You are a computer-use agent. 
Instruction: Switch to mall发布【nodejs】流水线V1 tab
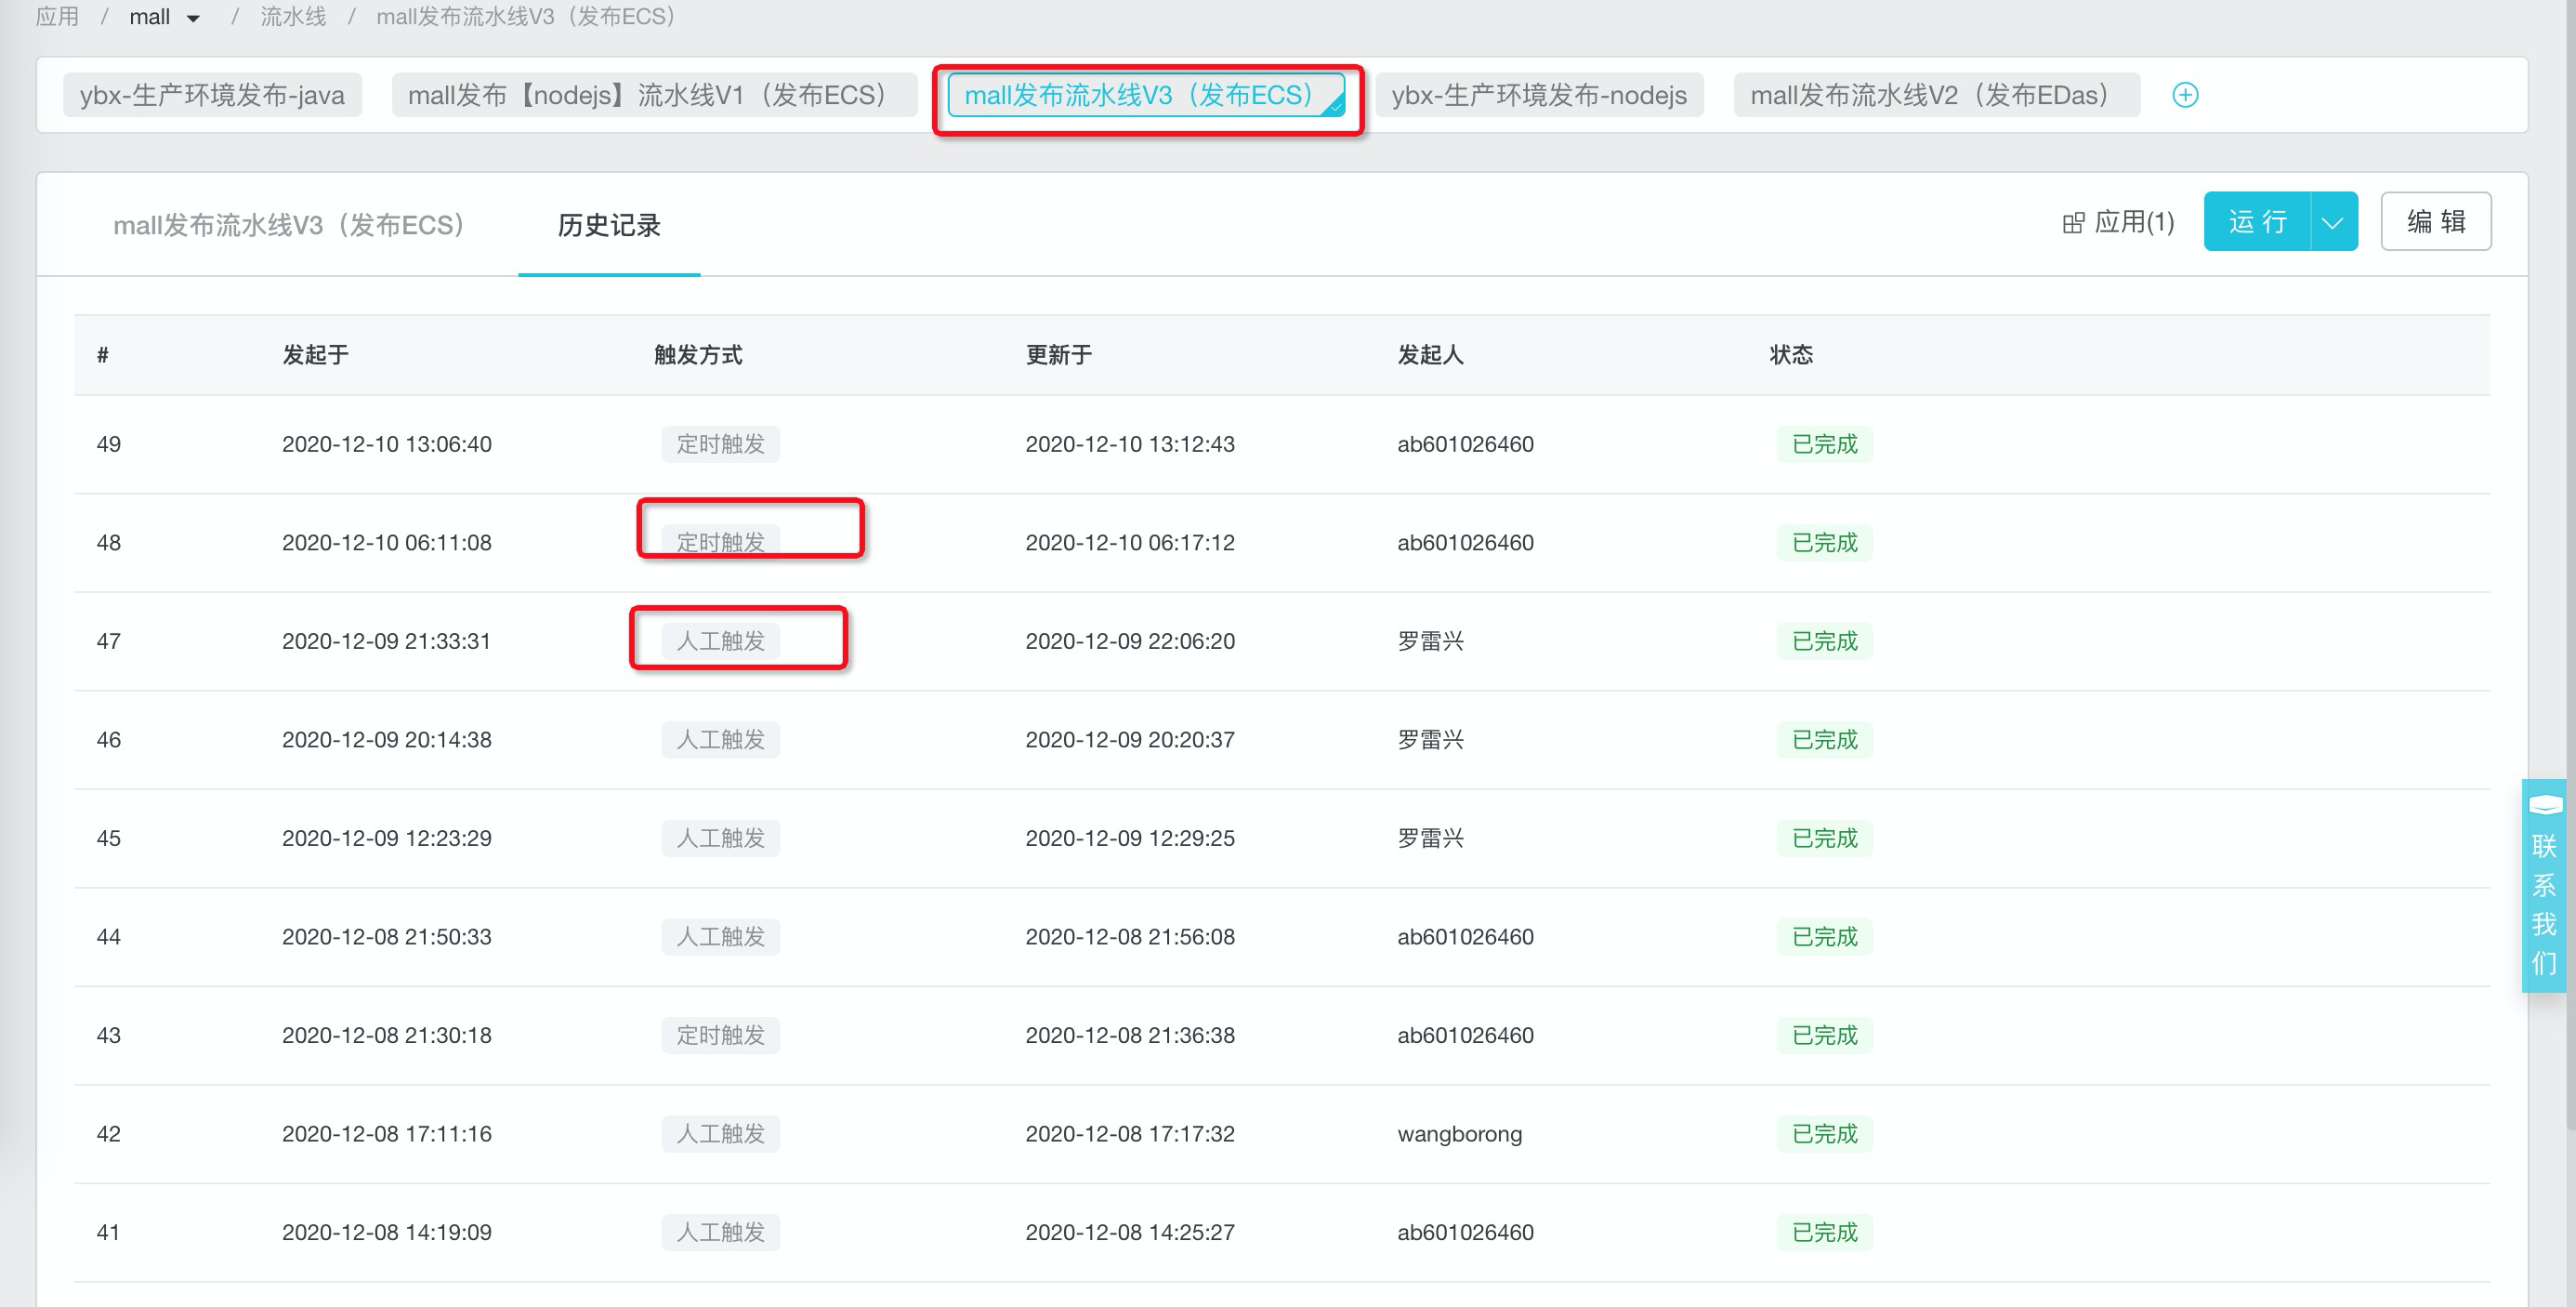[x=654, y=95]
